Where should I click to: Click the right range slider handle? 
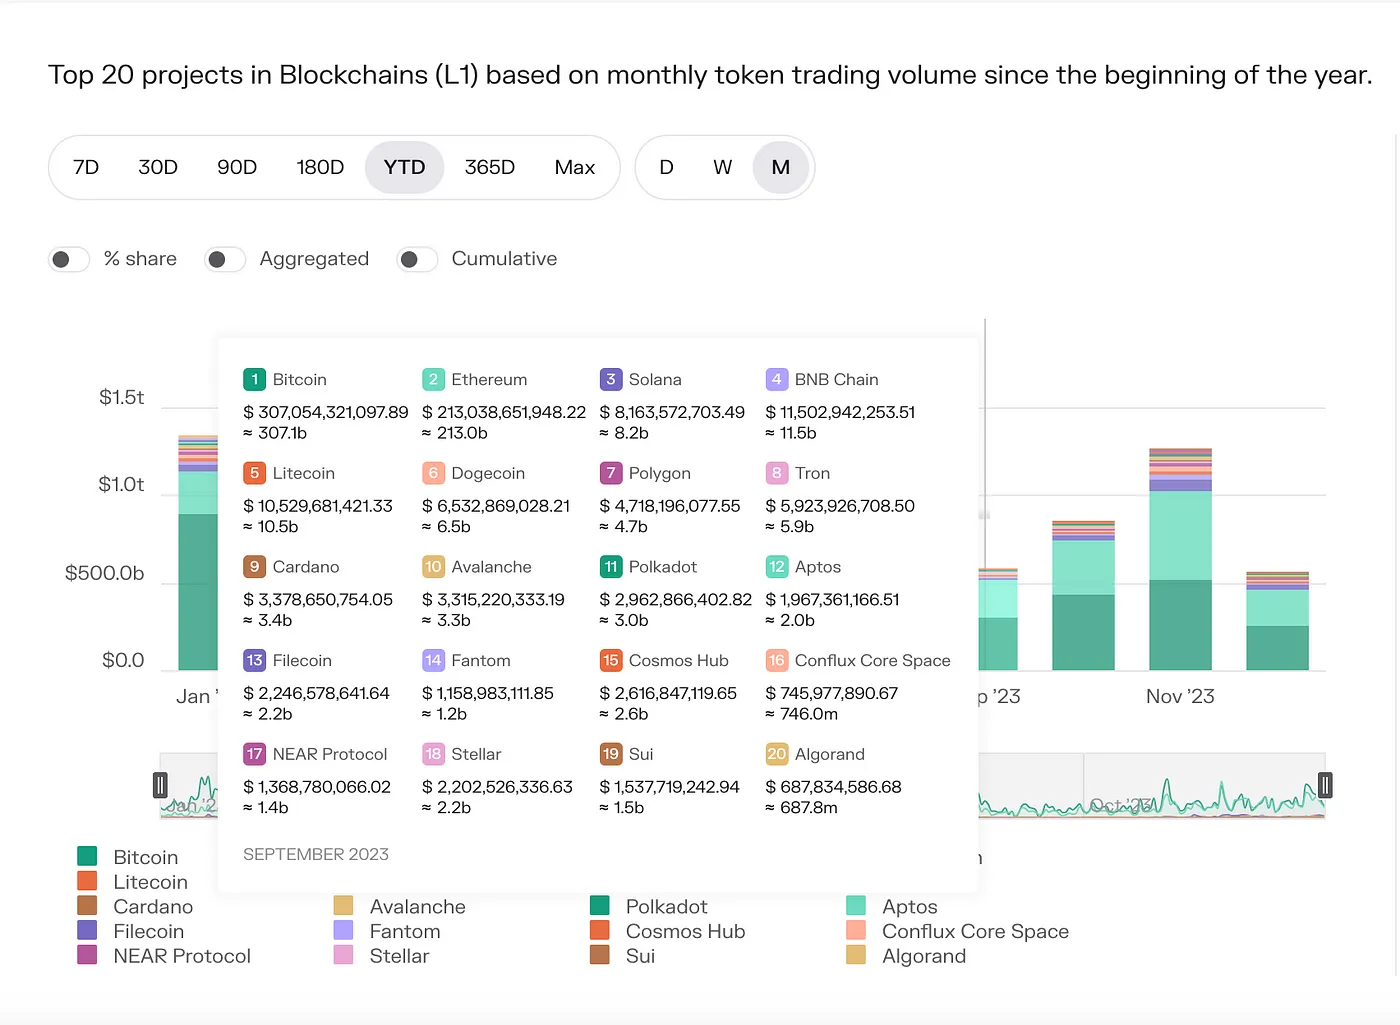click(x=1325, y=785)
